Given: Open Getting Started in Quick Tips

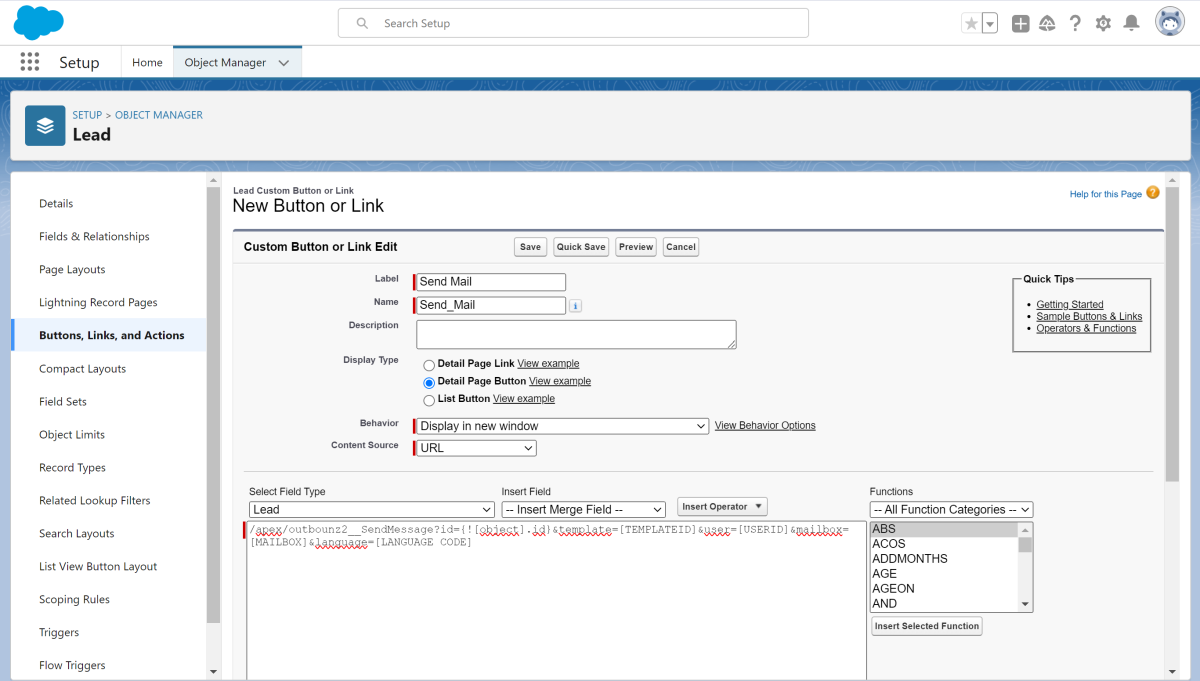Looking at the screenshot, I should click(x=1070, y=304).
